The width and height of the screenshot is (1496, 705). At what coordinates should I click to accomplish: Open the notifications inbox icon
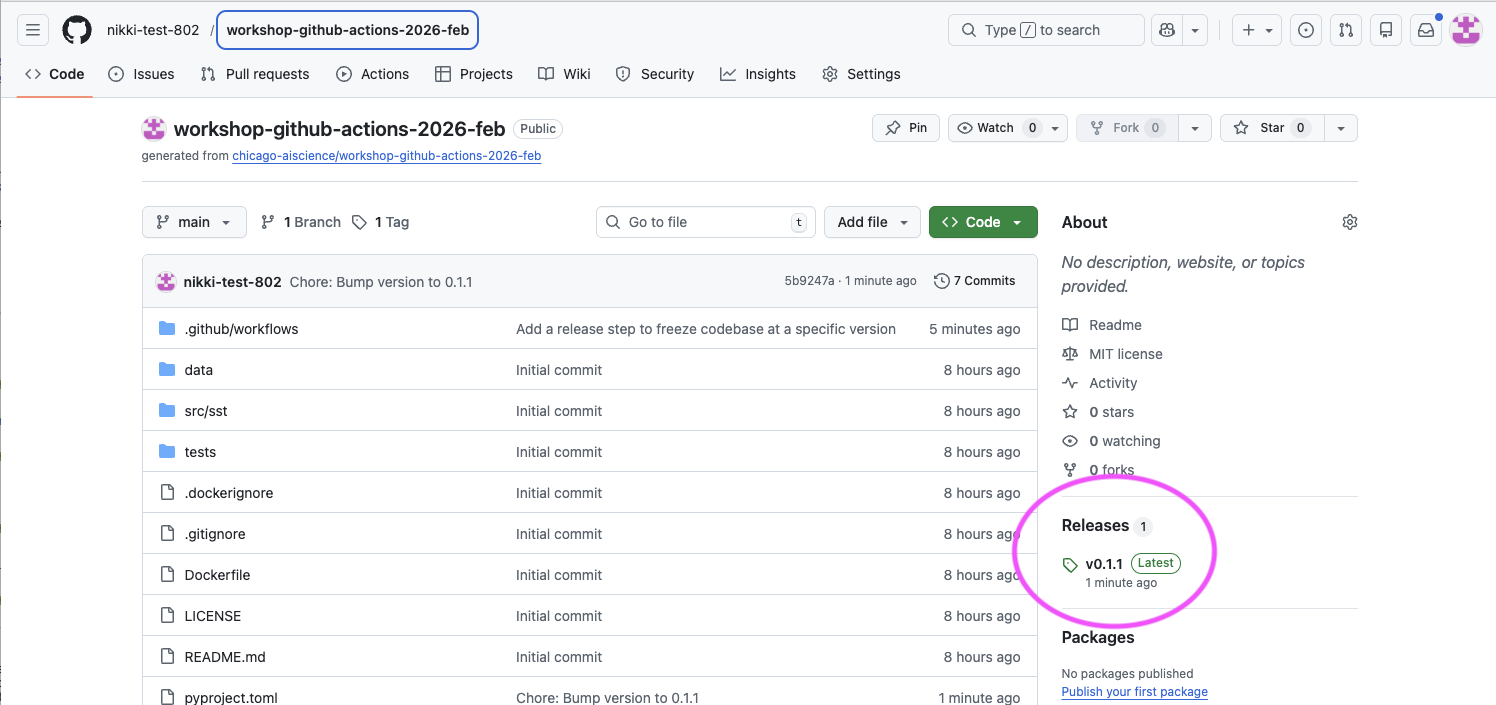pyautogui.click(x=1425, y=29)
